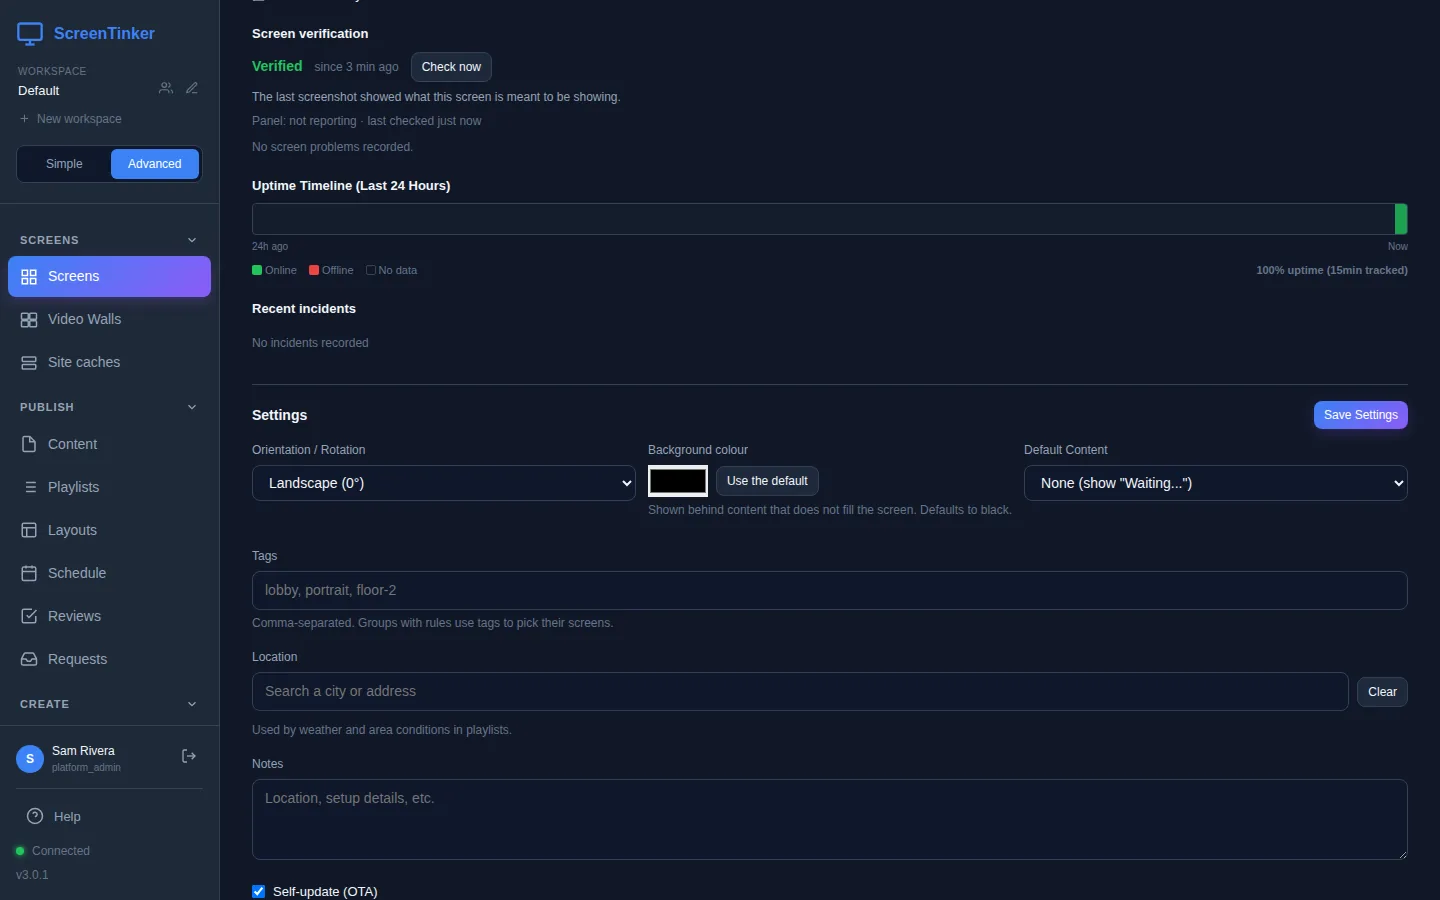Collapse the CREATE sidebar section
The height and width of the screenshot is (900, 1440).
(192, 704)
